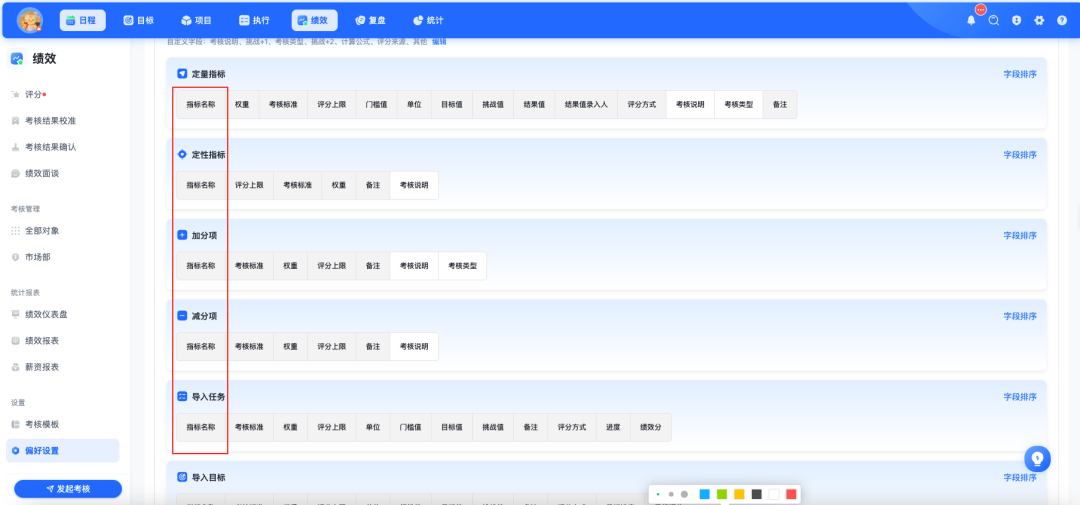Switch to the 目标 tab
The image size is (1080, 505).
pos(138,20)
